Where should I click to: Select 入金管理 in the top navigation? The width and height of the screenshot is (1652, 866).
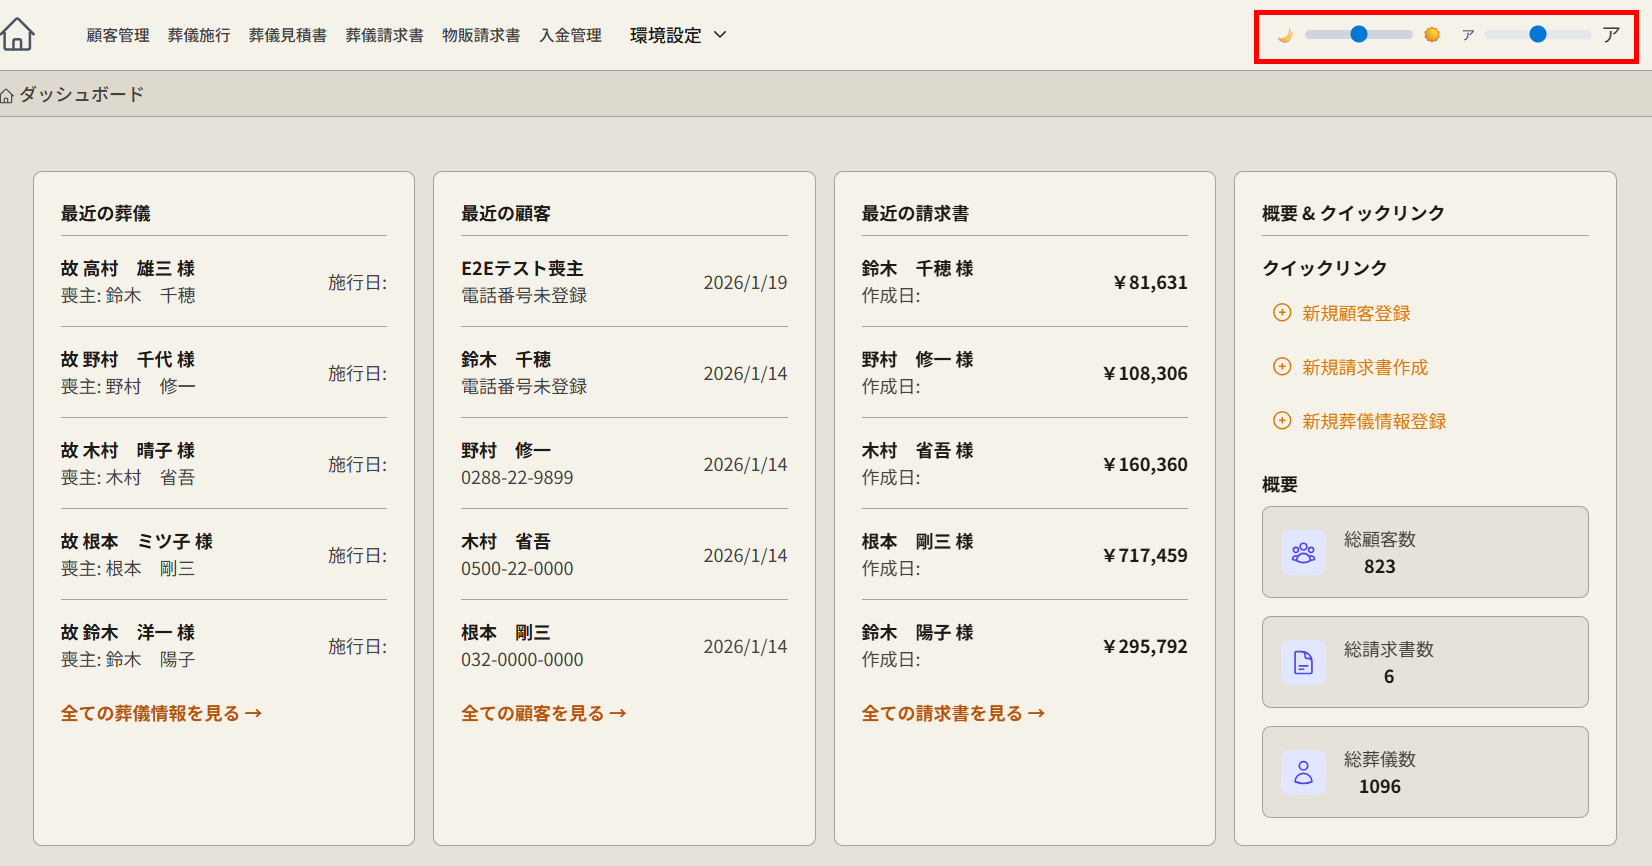(x=570, y=36)
